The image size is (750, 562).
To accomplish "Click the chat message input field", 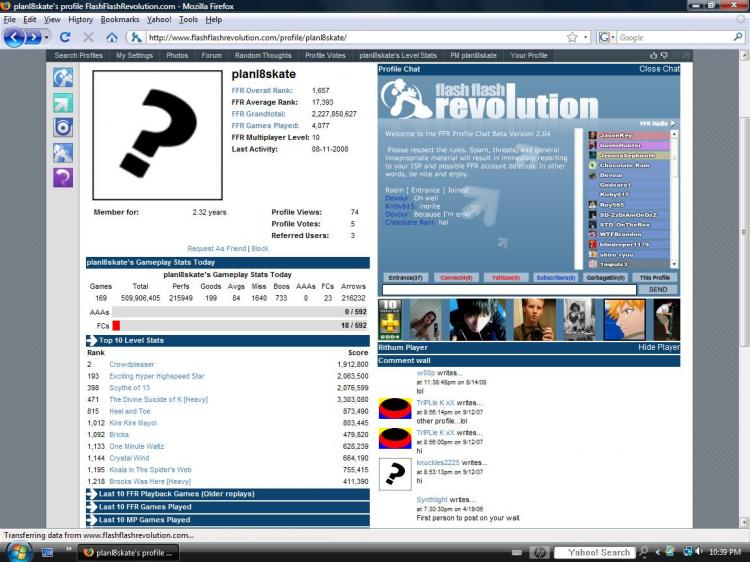I will coord(509,289).
